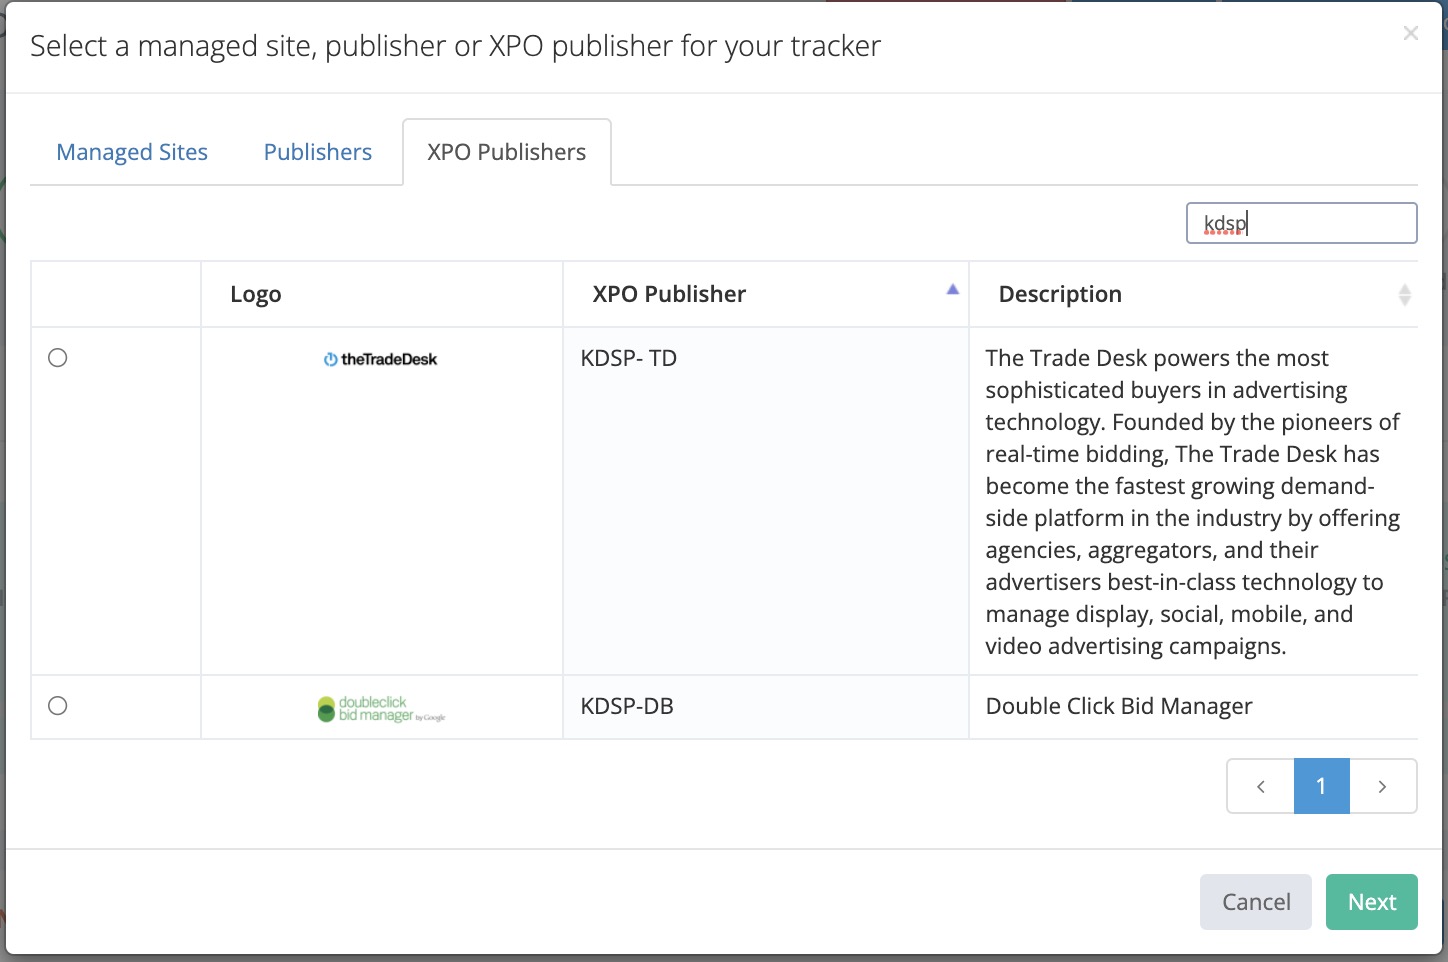Open the Publishers tab
This screenshot has width=1448, height=962.
[317, 152]
